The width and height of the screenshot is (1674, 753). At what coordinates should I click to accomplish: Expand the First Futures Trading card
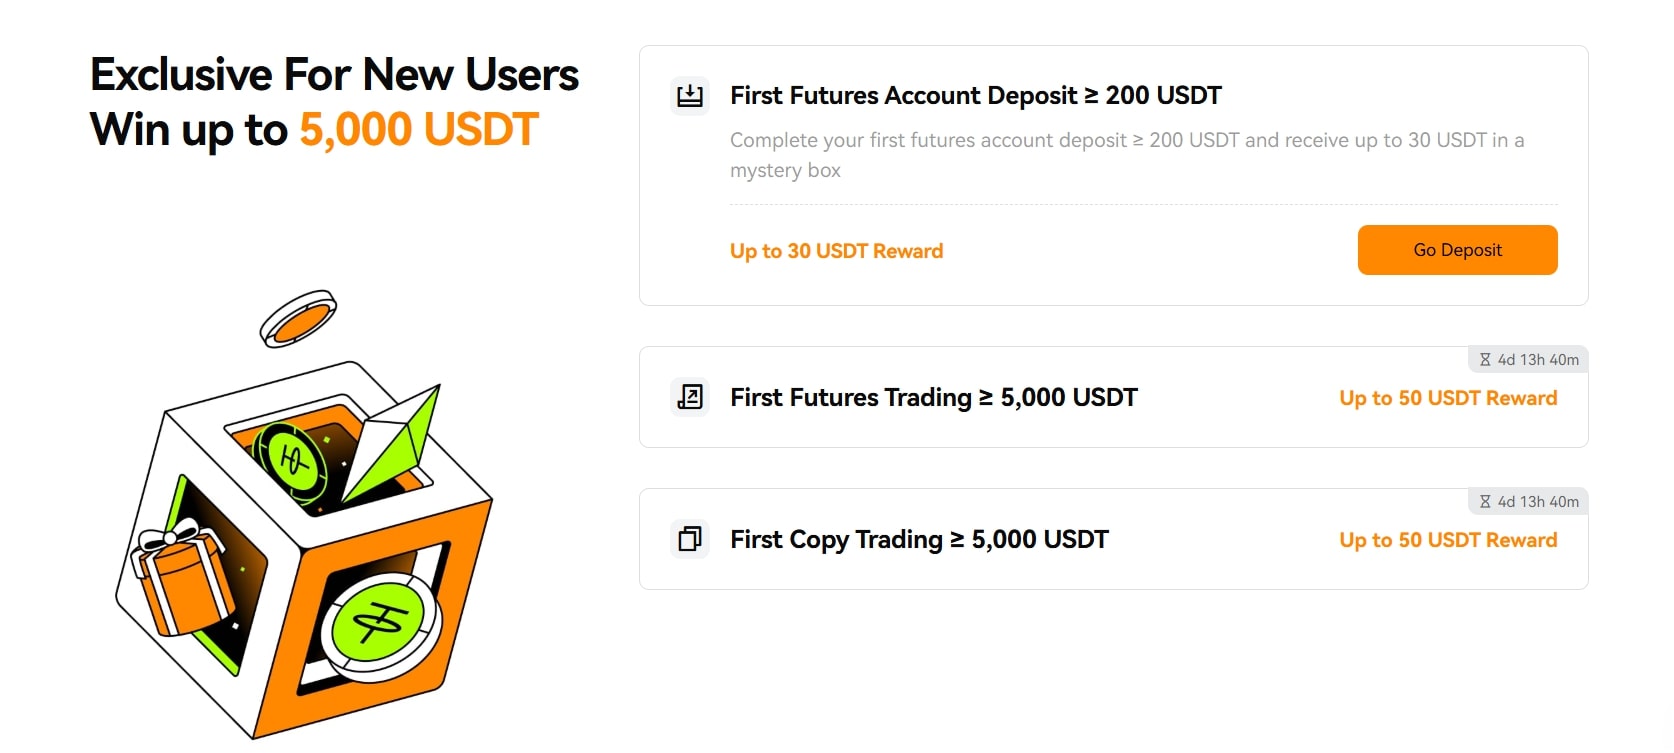click(x=1113, y=397)
